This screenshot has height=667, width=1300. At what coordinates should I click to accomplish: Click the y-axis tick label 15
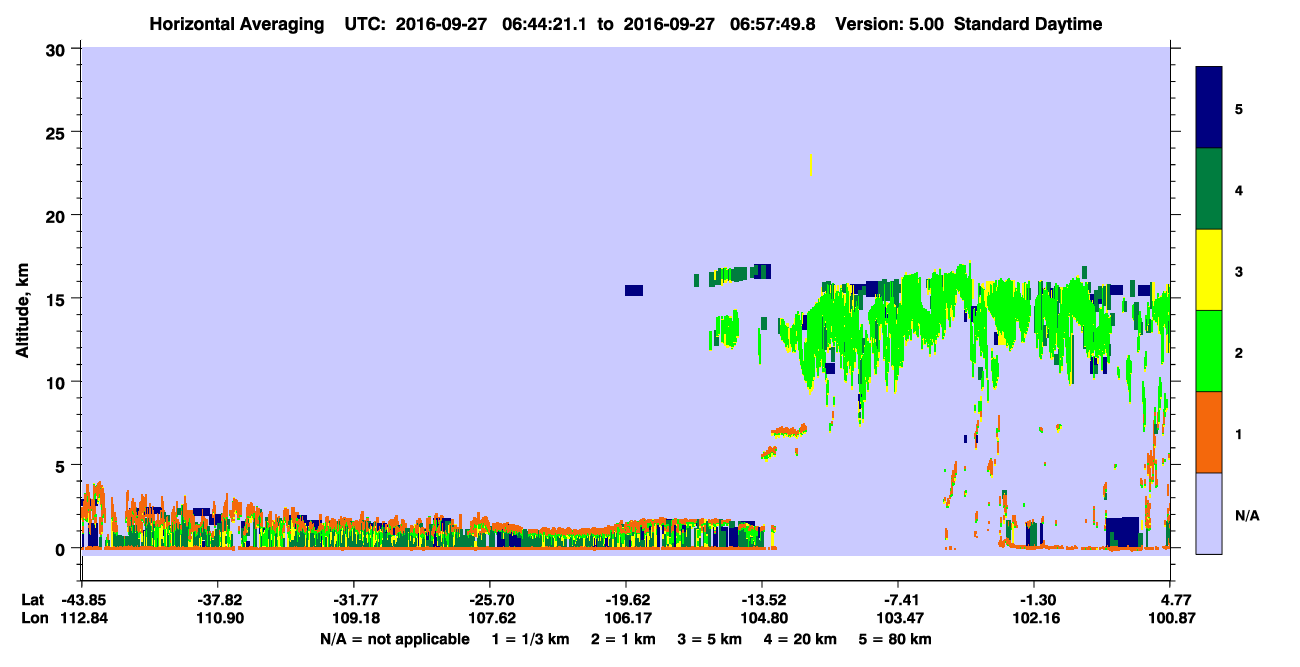(58, 299)
